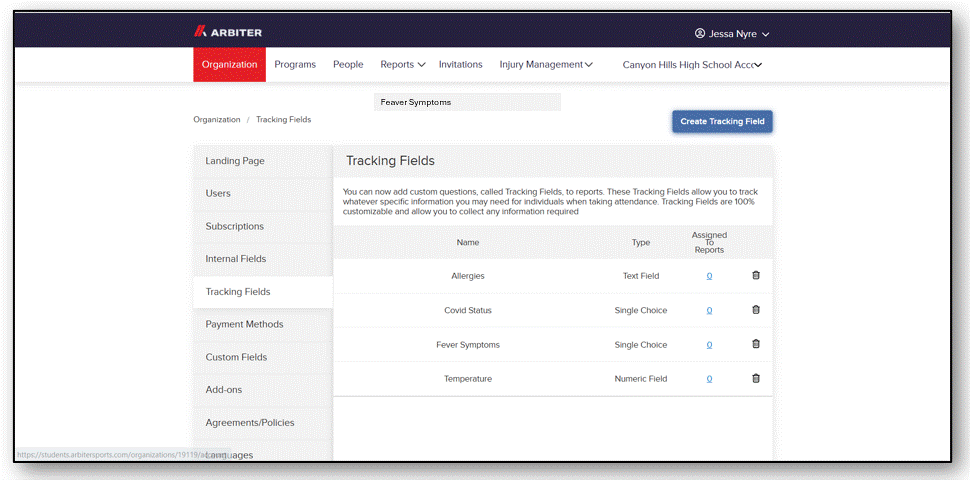970x480 pixels.
Task: Delete the Allergies tracking field
Action: click(x=755, y=275)
